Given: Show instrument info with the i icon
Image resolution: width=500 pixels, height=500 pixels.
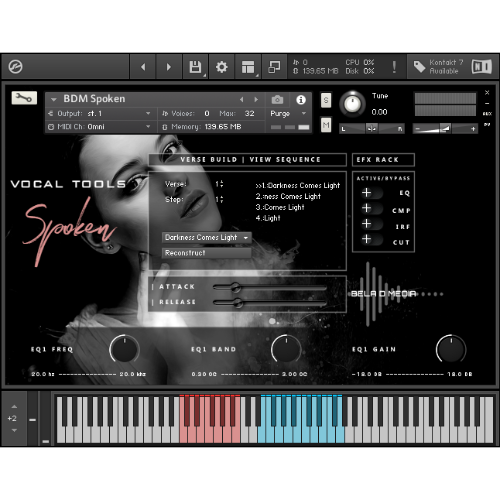Looking at the screenshot, I should tap(301, 100).
